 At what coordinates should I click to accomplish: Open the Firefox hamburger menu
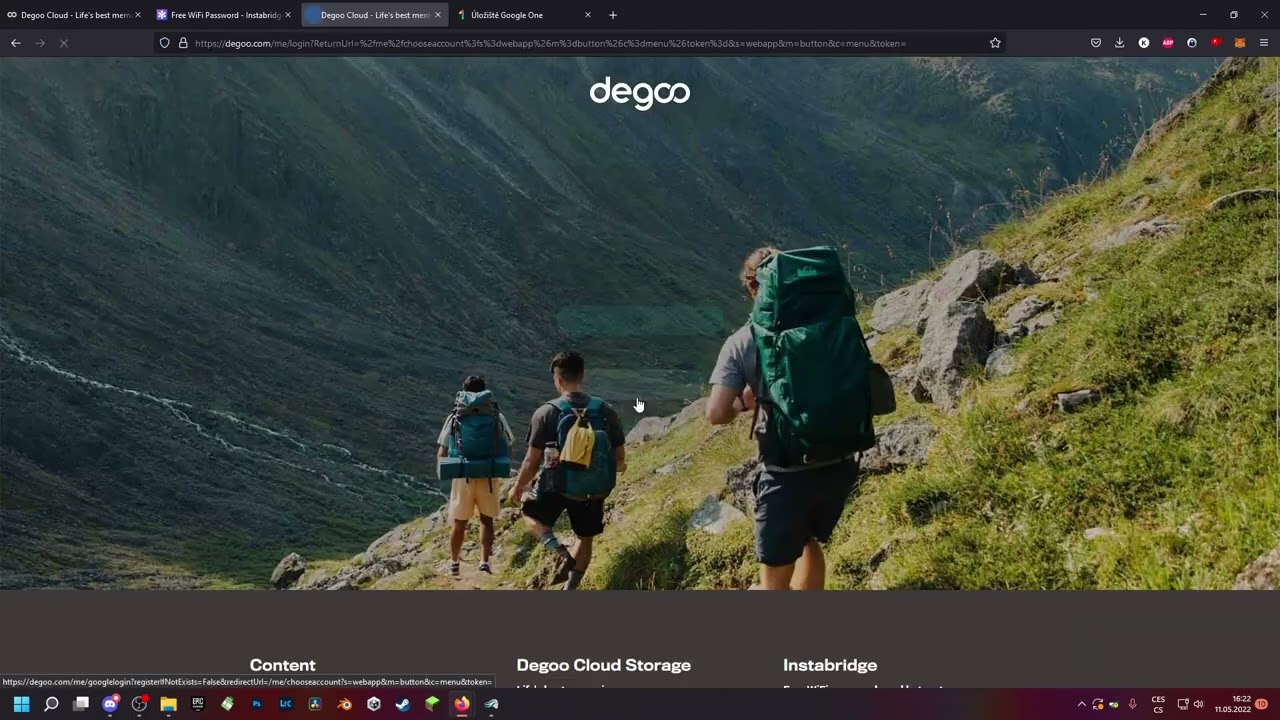click(x=1264, y=43)
